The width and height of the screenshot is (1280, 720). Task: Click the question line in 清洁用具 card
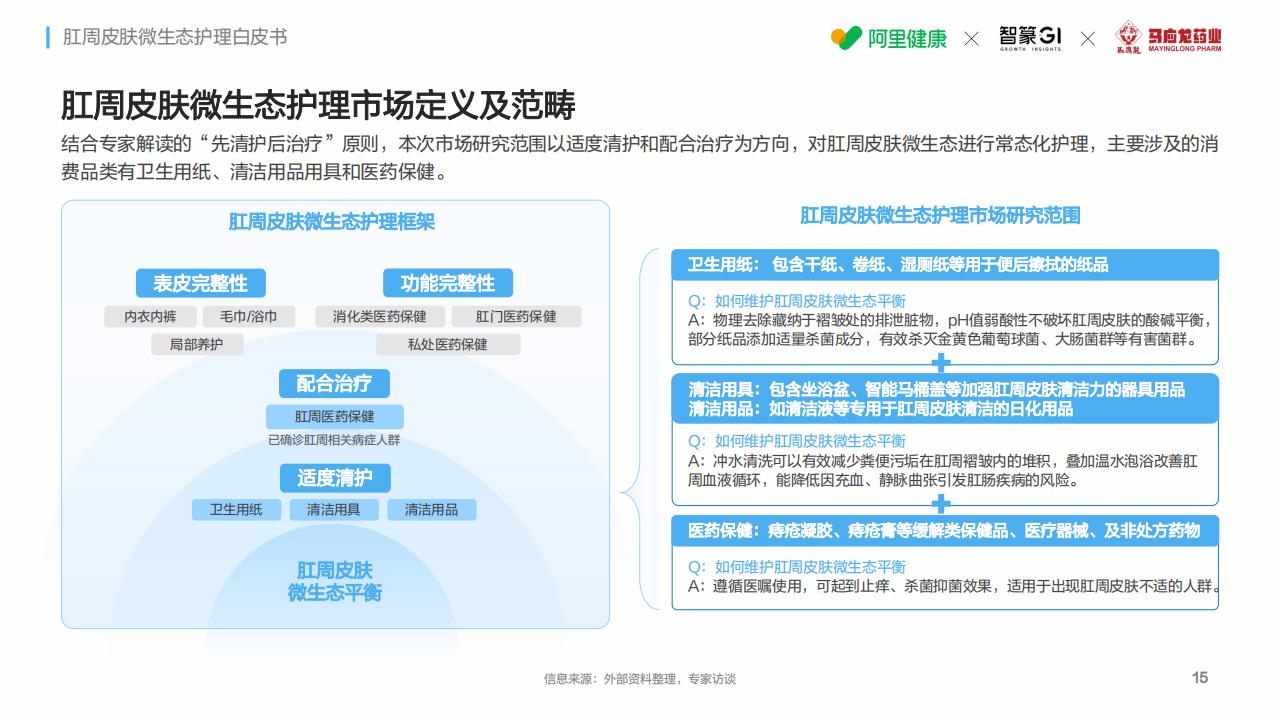pos(796,441)
